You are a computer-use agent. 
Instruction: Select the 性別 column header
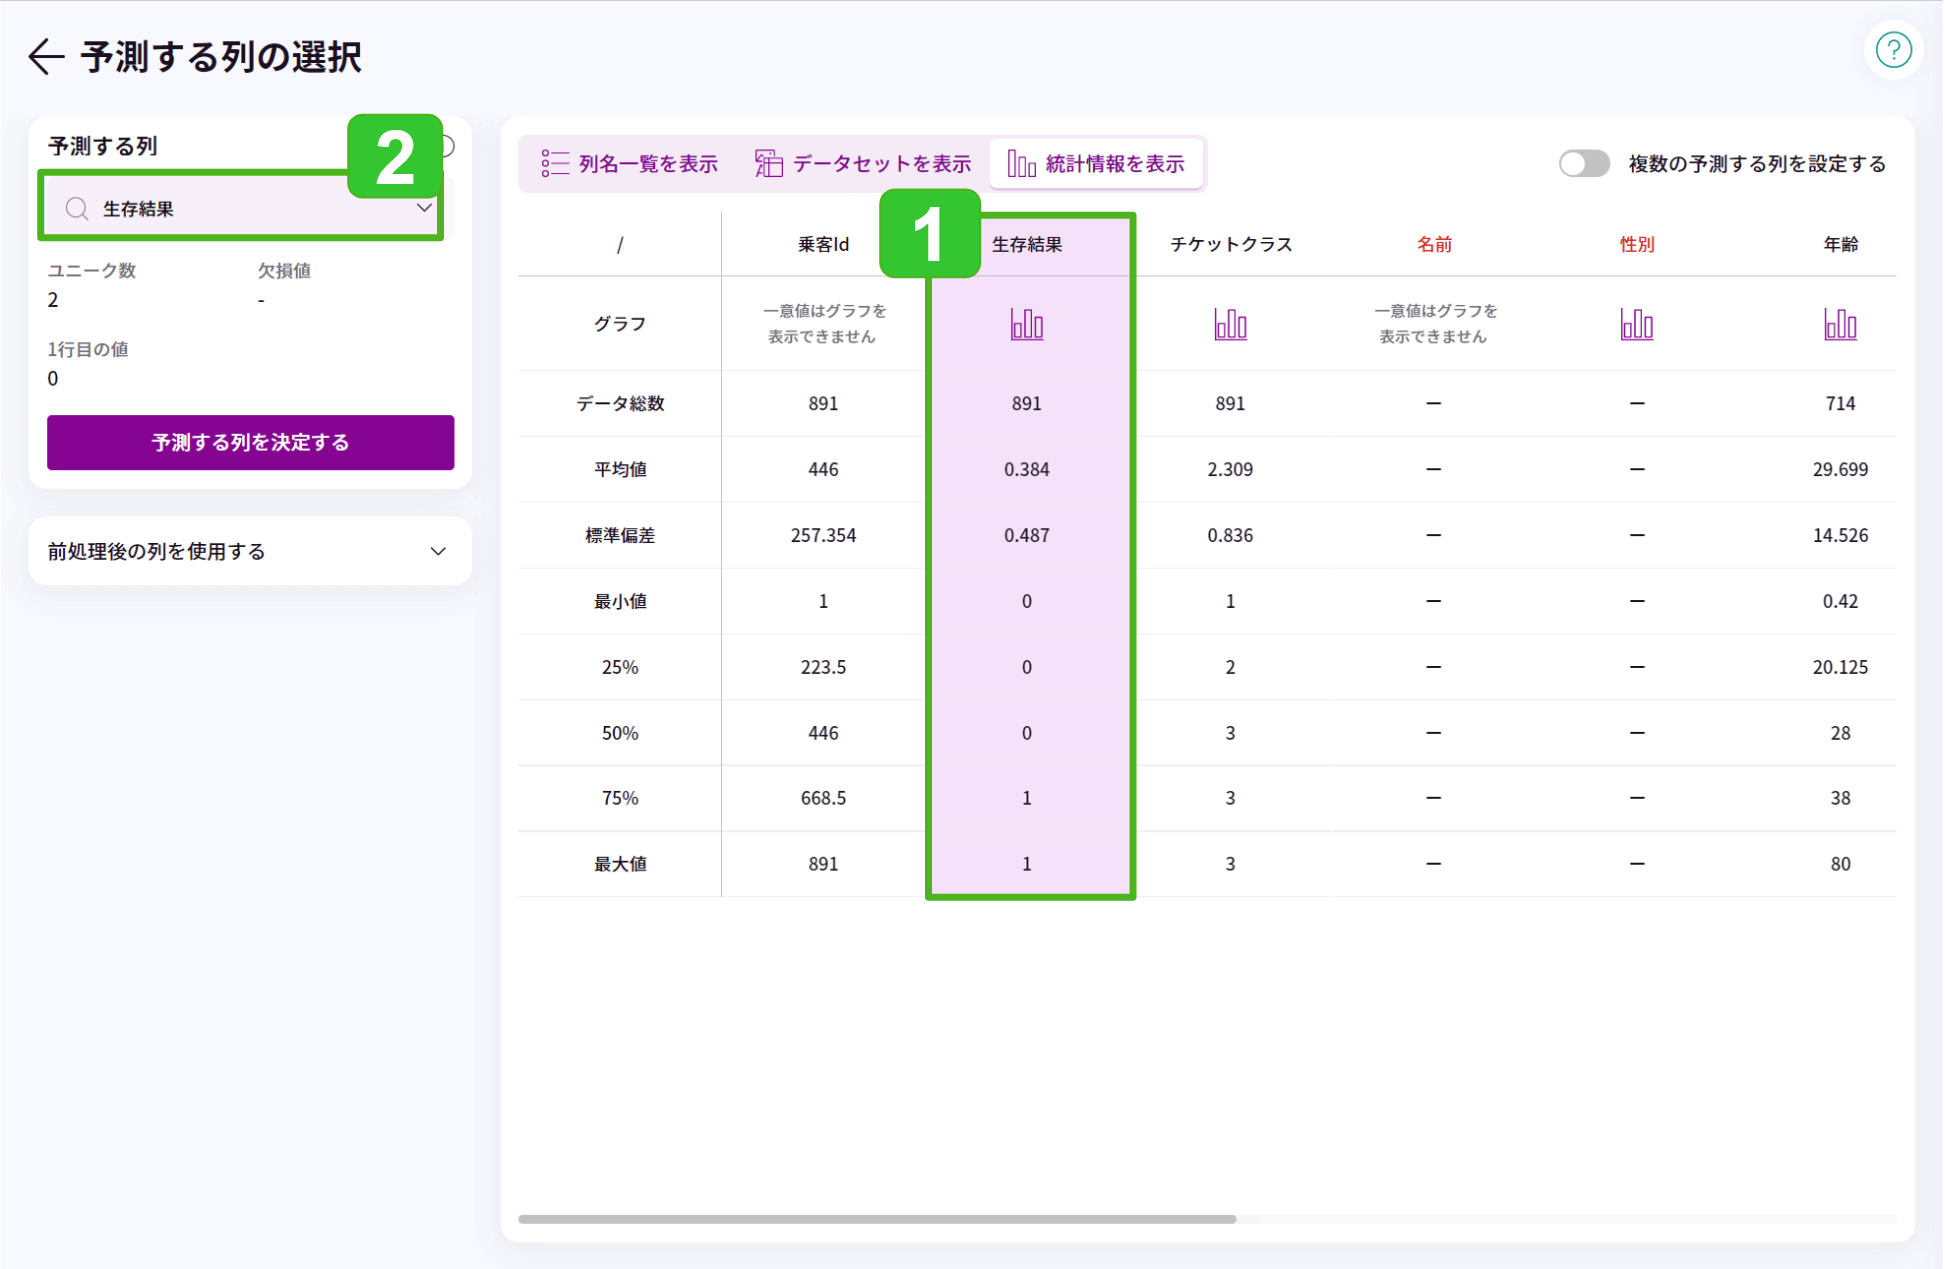click(1636, 244)
